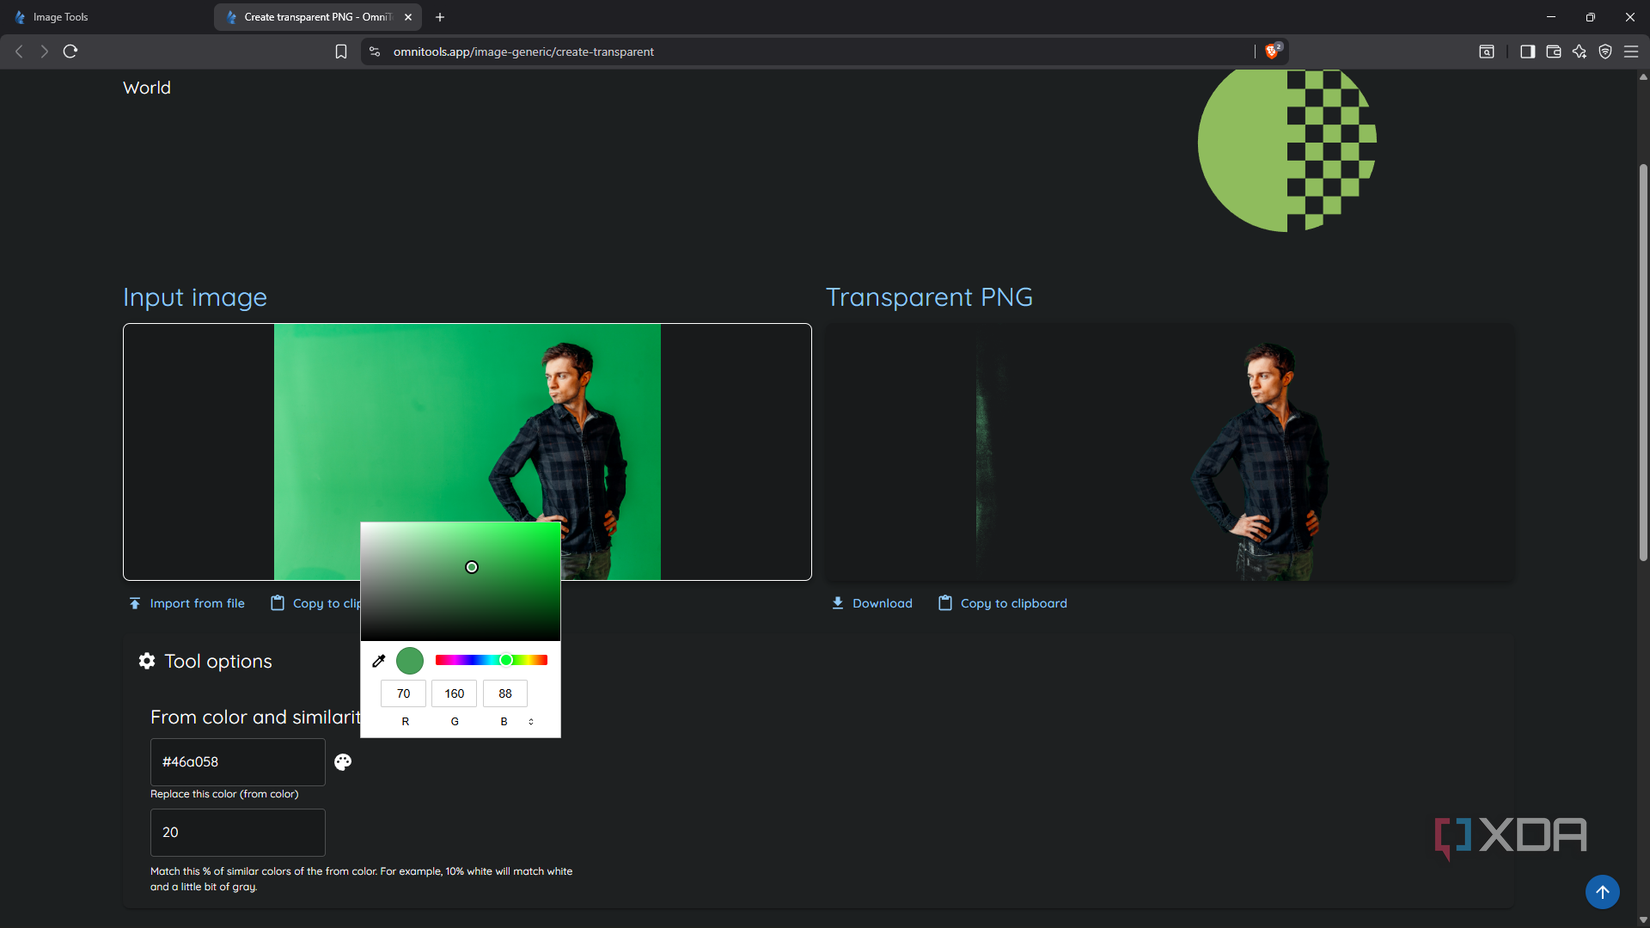Copy the transparent PNG to clipboard
This screenshot has height=928, width=1650.
coord(1003,603)
